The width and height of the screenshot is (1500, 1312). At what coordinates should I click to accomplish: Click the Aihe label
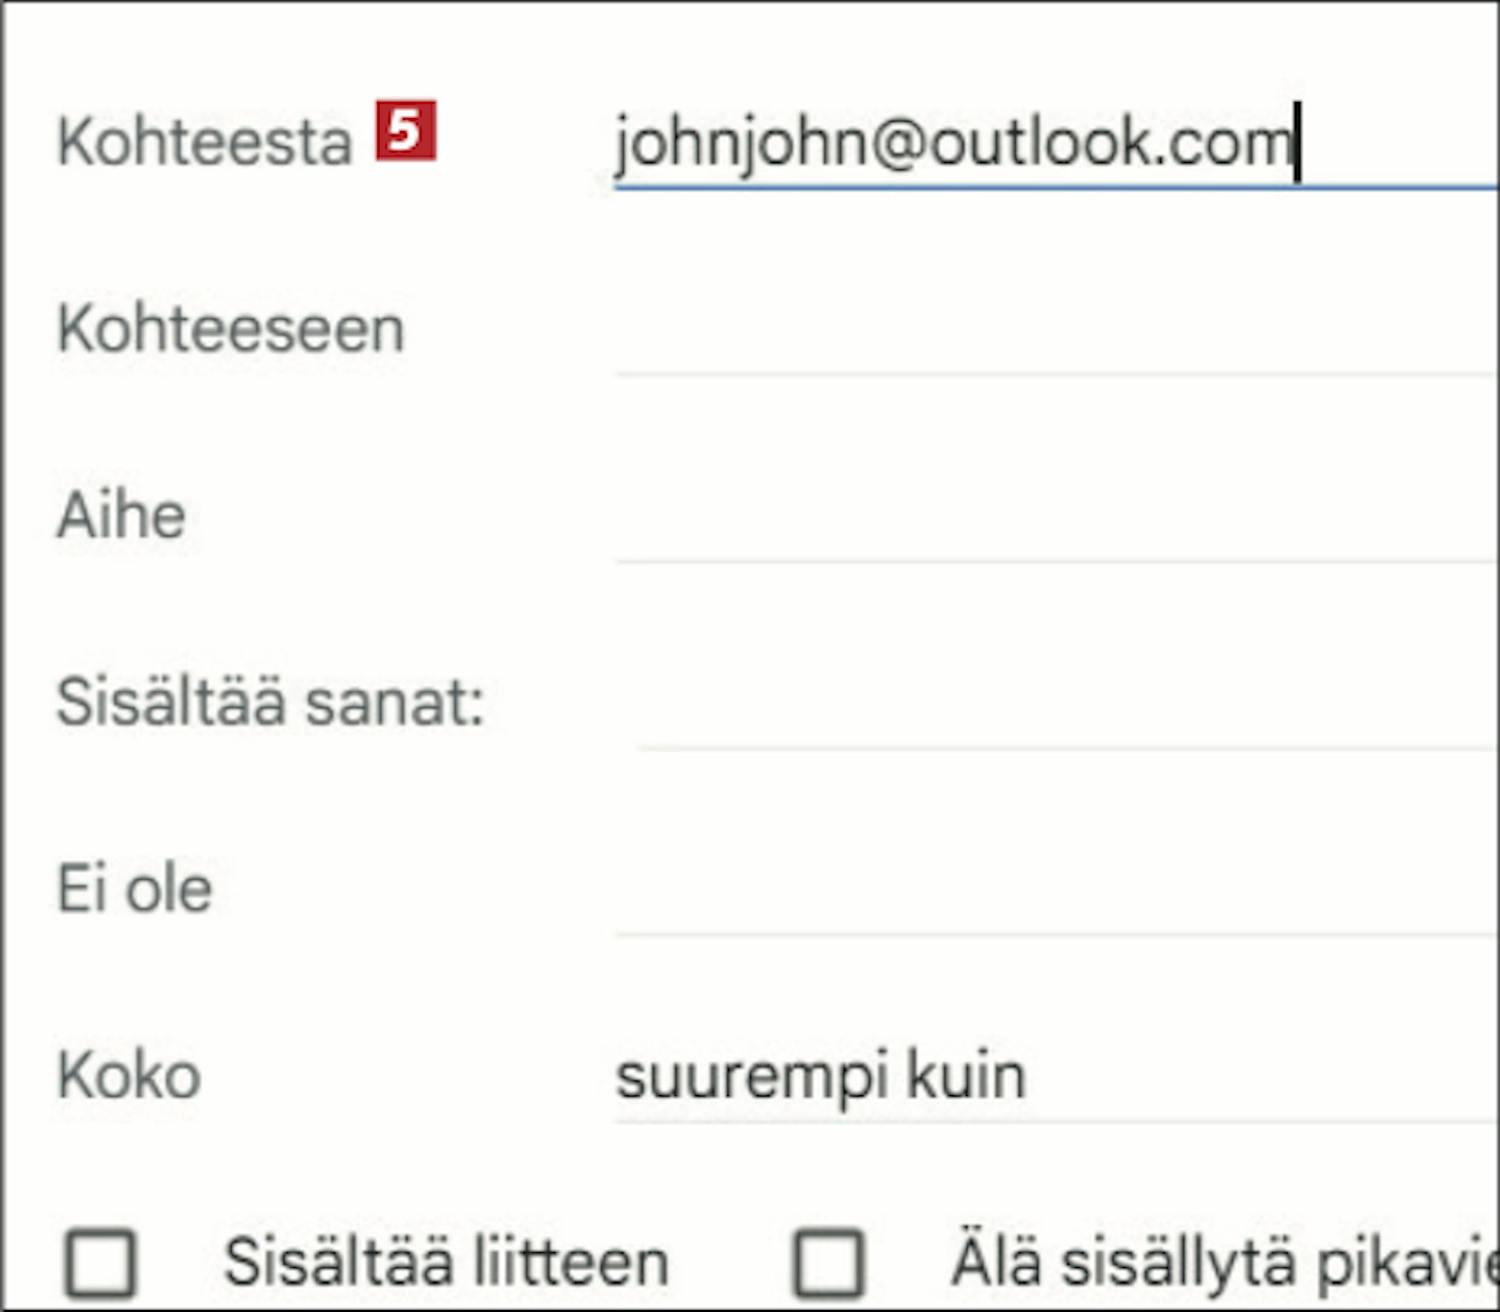click(x=121, y=517)
